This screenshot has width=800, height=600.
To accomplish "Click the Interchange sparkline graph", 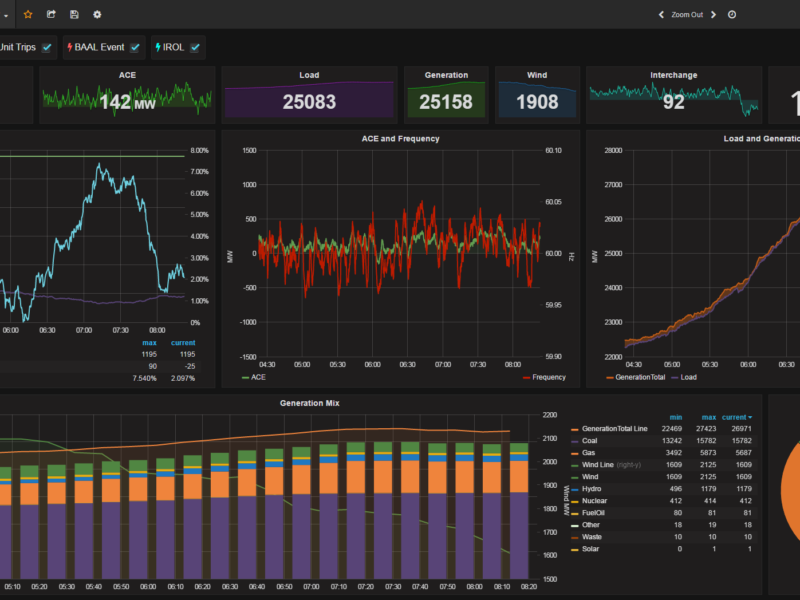I will coord(673,99).
